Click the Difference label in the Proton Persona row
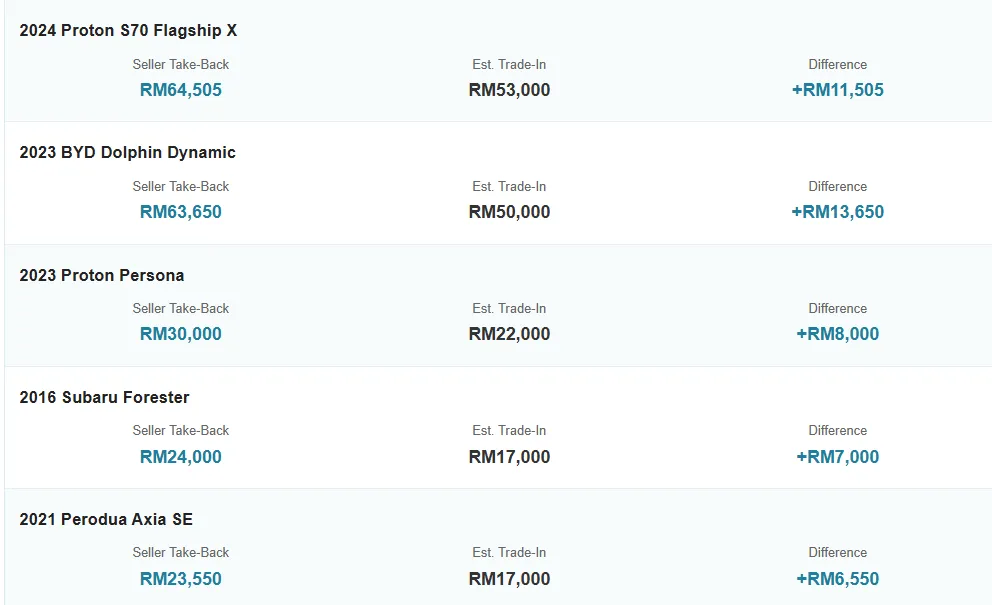Screen dimensions: 992x605 coord(838,309)
